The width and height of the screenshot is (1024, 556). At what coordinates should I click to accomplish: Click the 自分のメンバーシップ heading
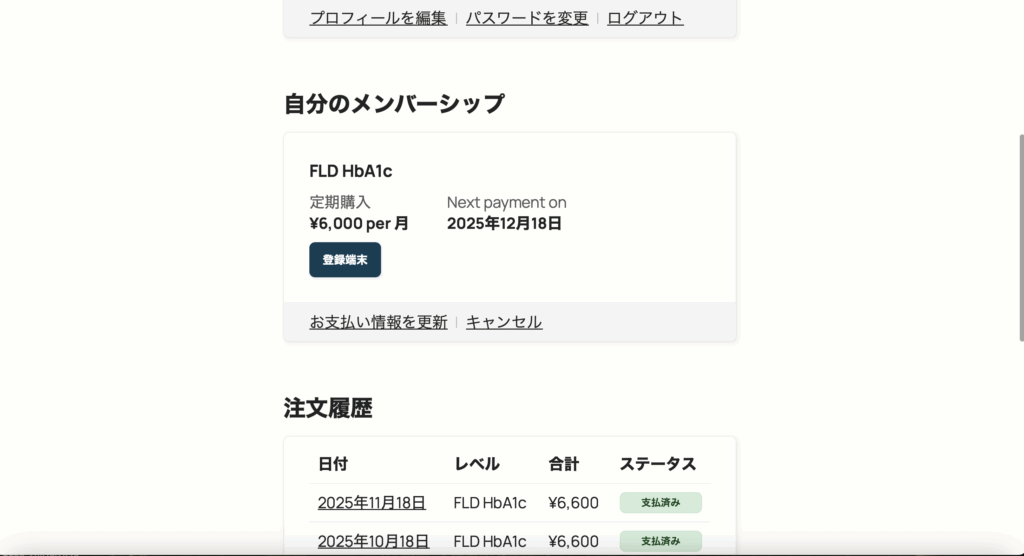click(394, 103)
